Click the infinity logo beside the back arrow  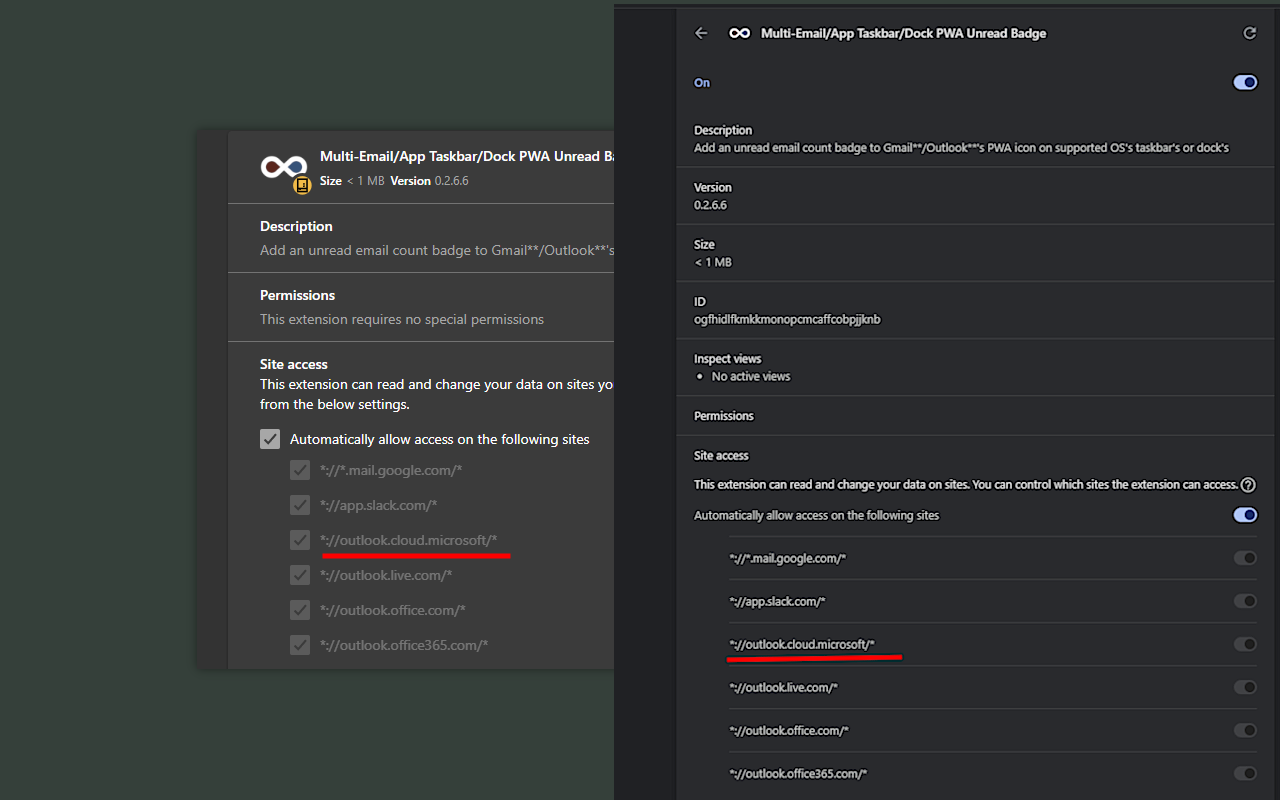pos(739,33)
